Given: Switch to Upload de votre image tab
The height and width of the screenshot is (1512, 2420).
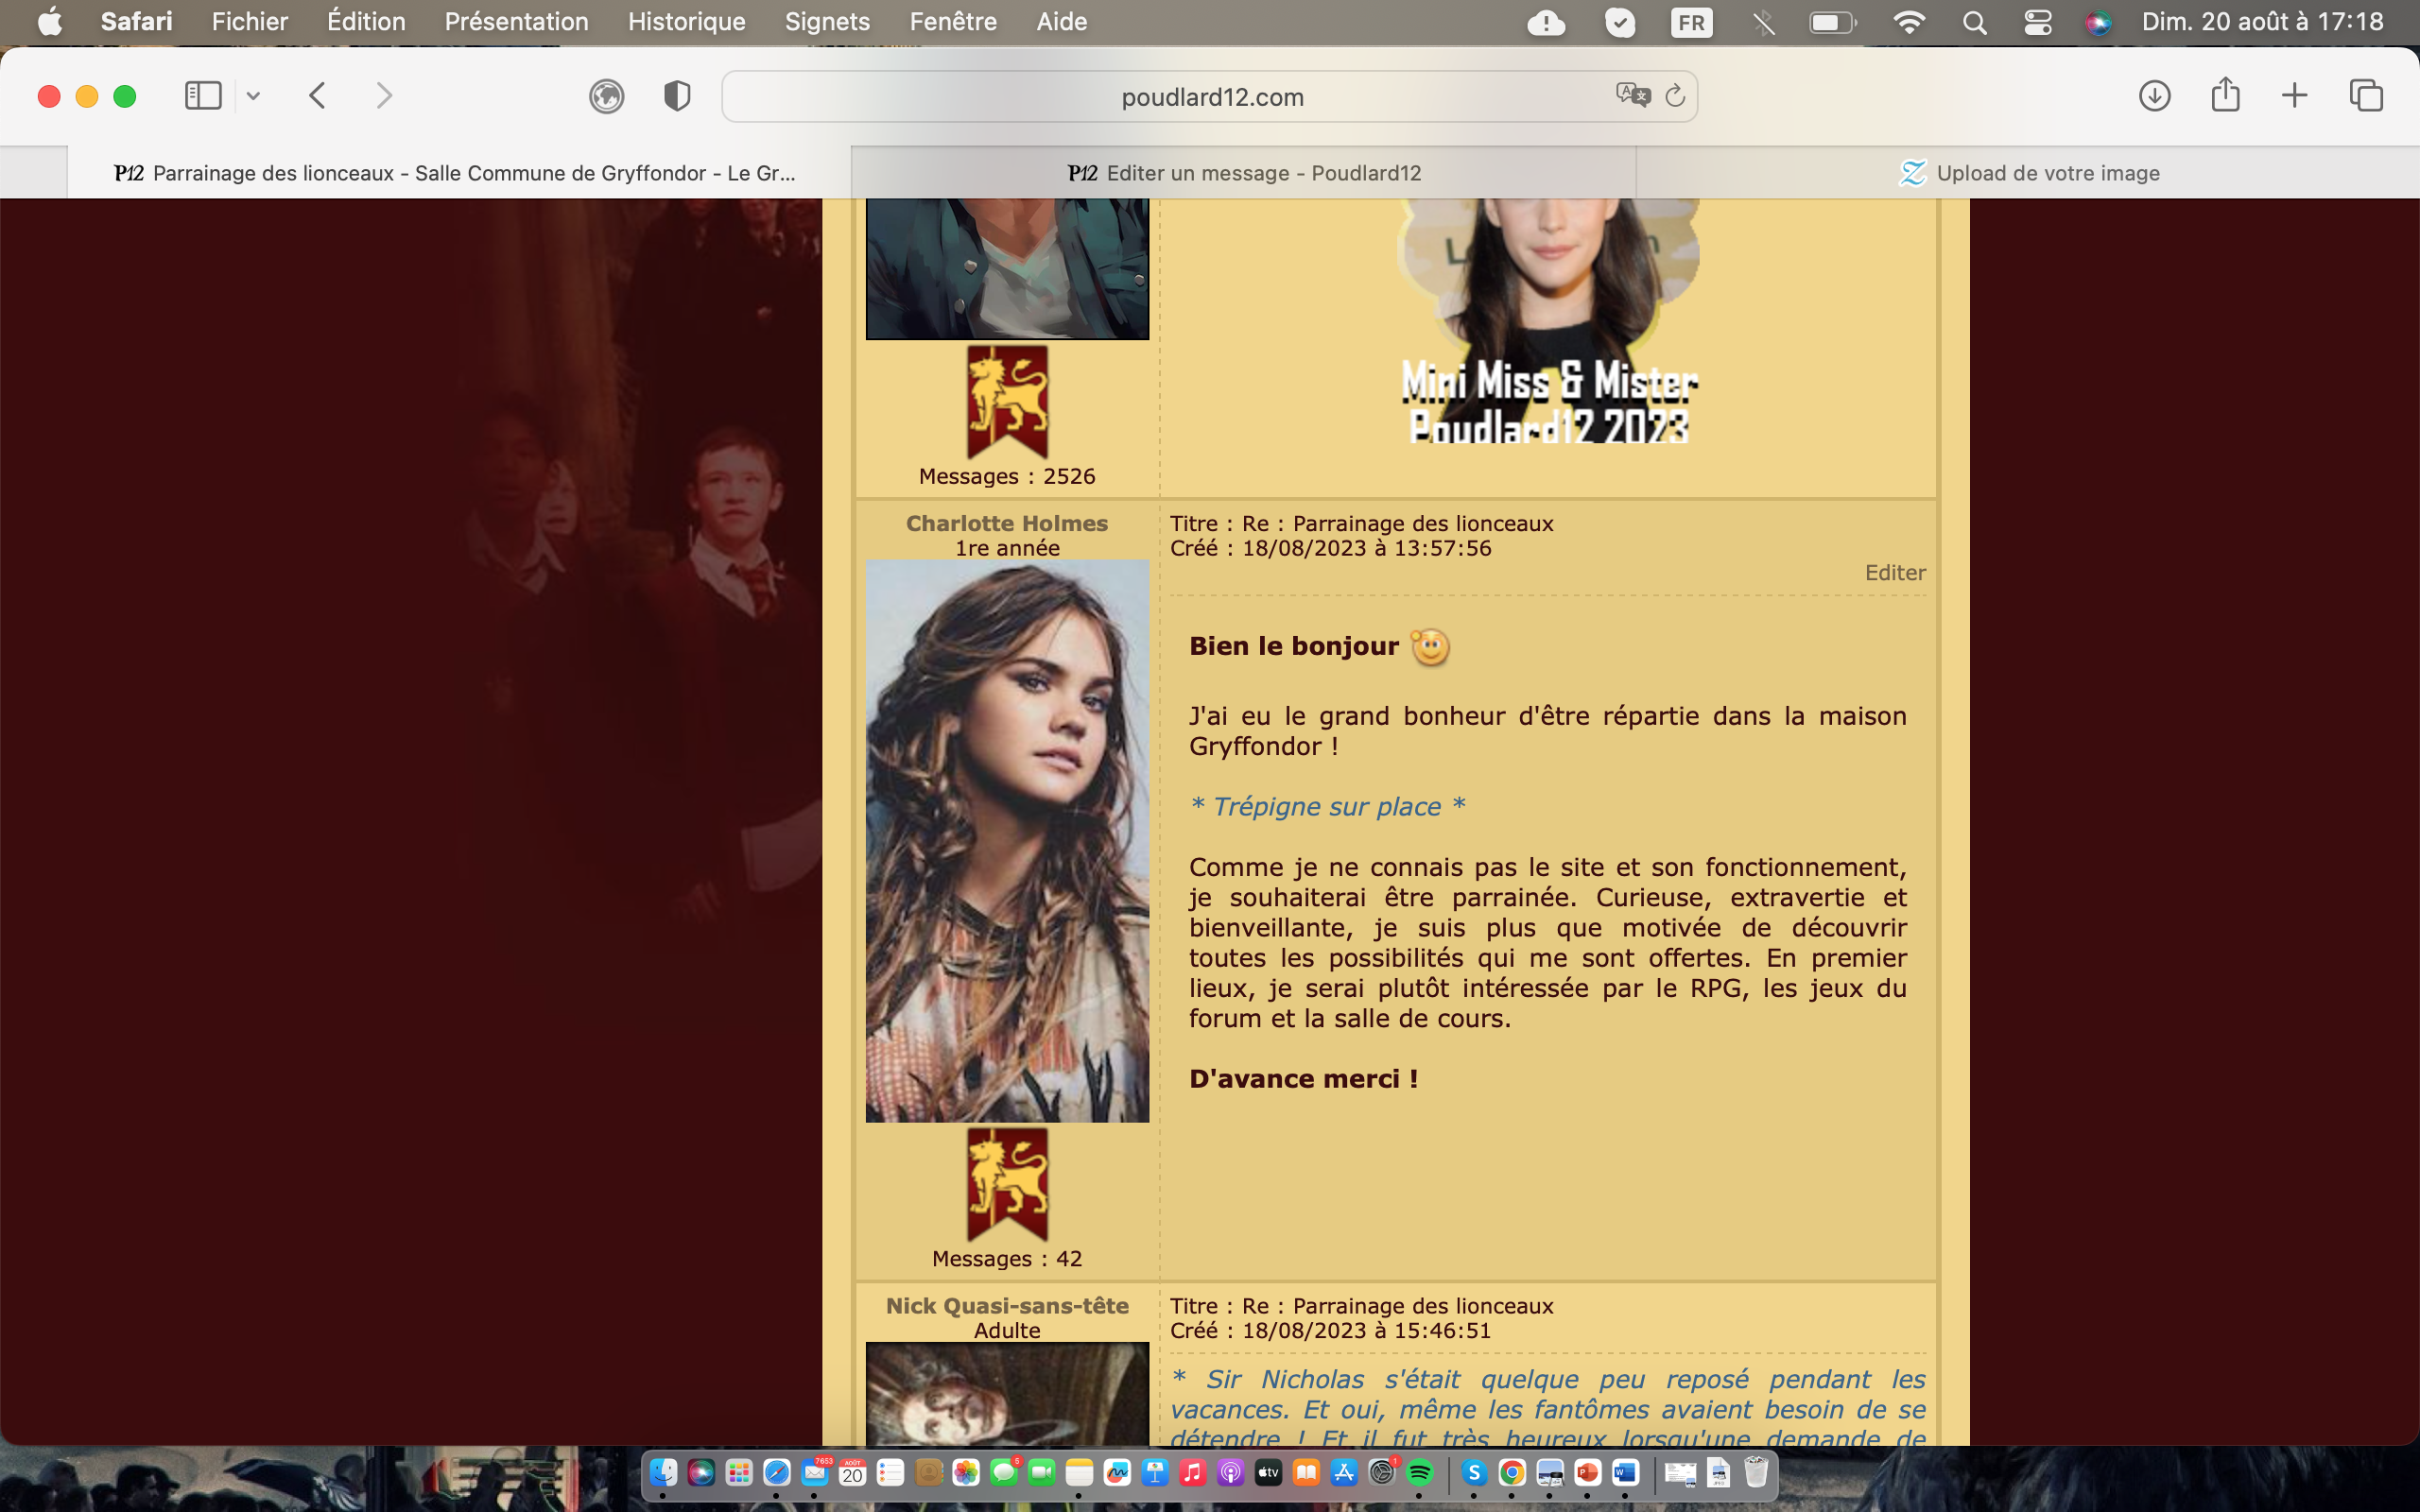Looking at the screenshot, I should (x=2030, y=173).
